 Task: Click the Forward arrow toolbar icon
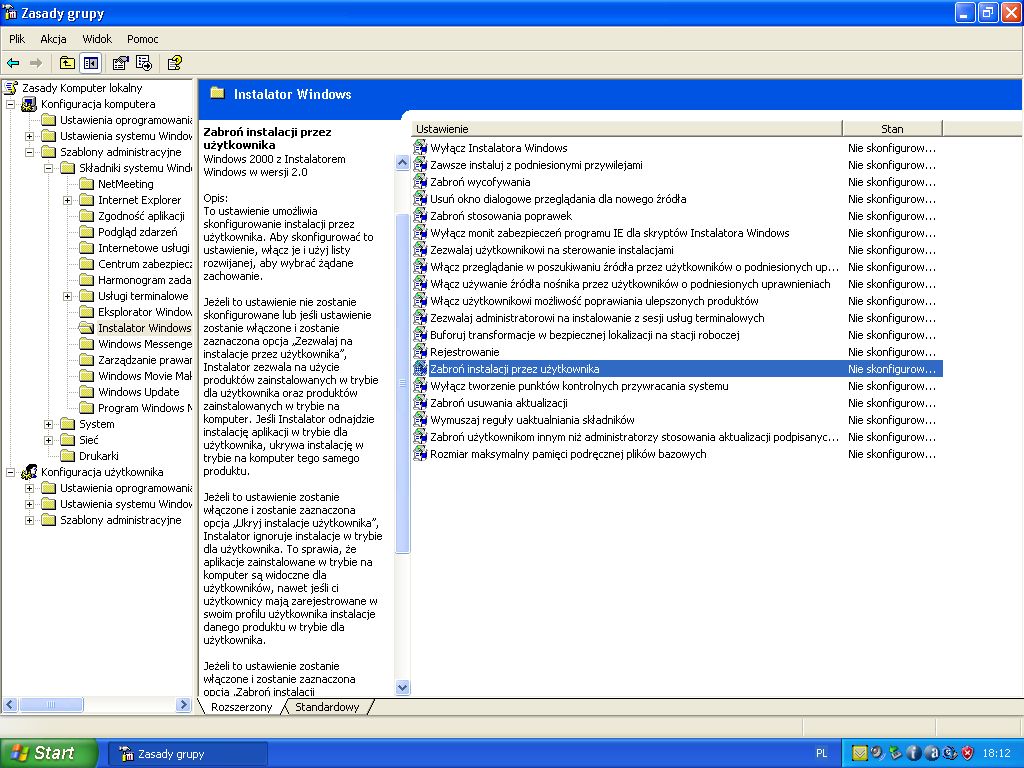(x=36, y=63)
